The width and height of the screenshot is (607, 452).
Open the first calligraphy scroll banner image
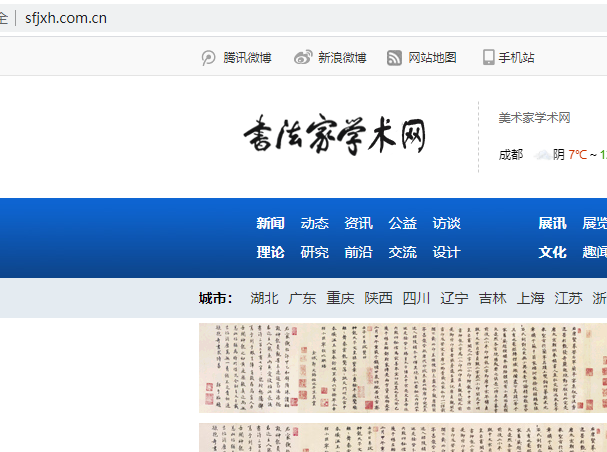(402, 367)
